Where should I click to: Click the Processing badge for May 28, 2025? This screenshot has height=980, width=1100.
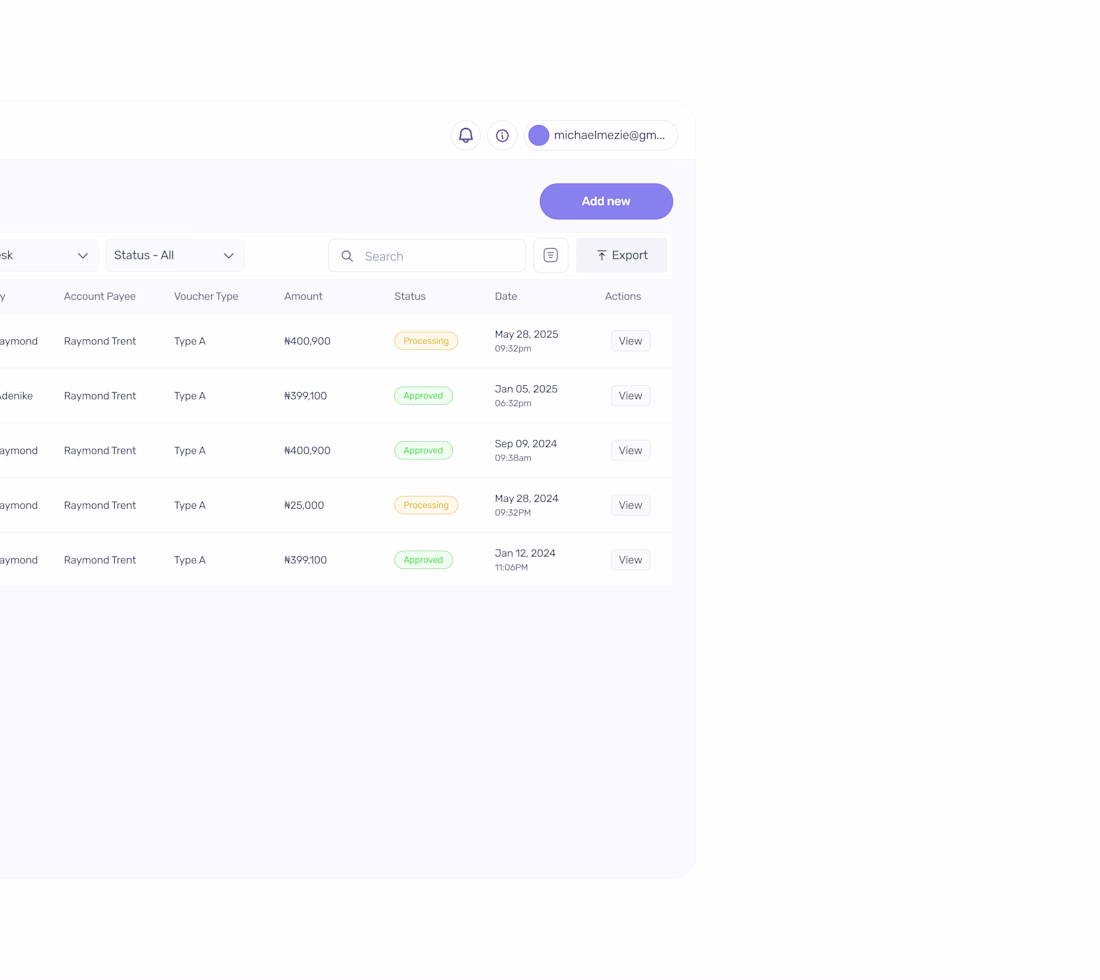click(x=426, y=341)
